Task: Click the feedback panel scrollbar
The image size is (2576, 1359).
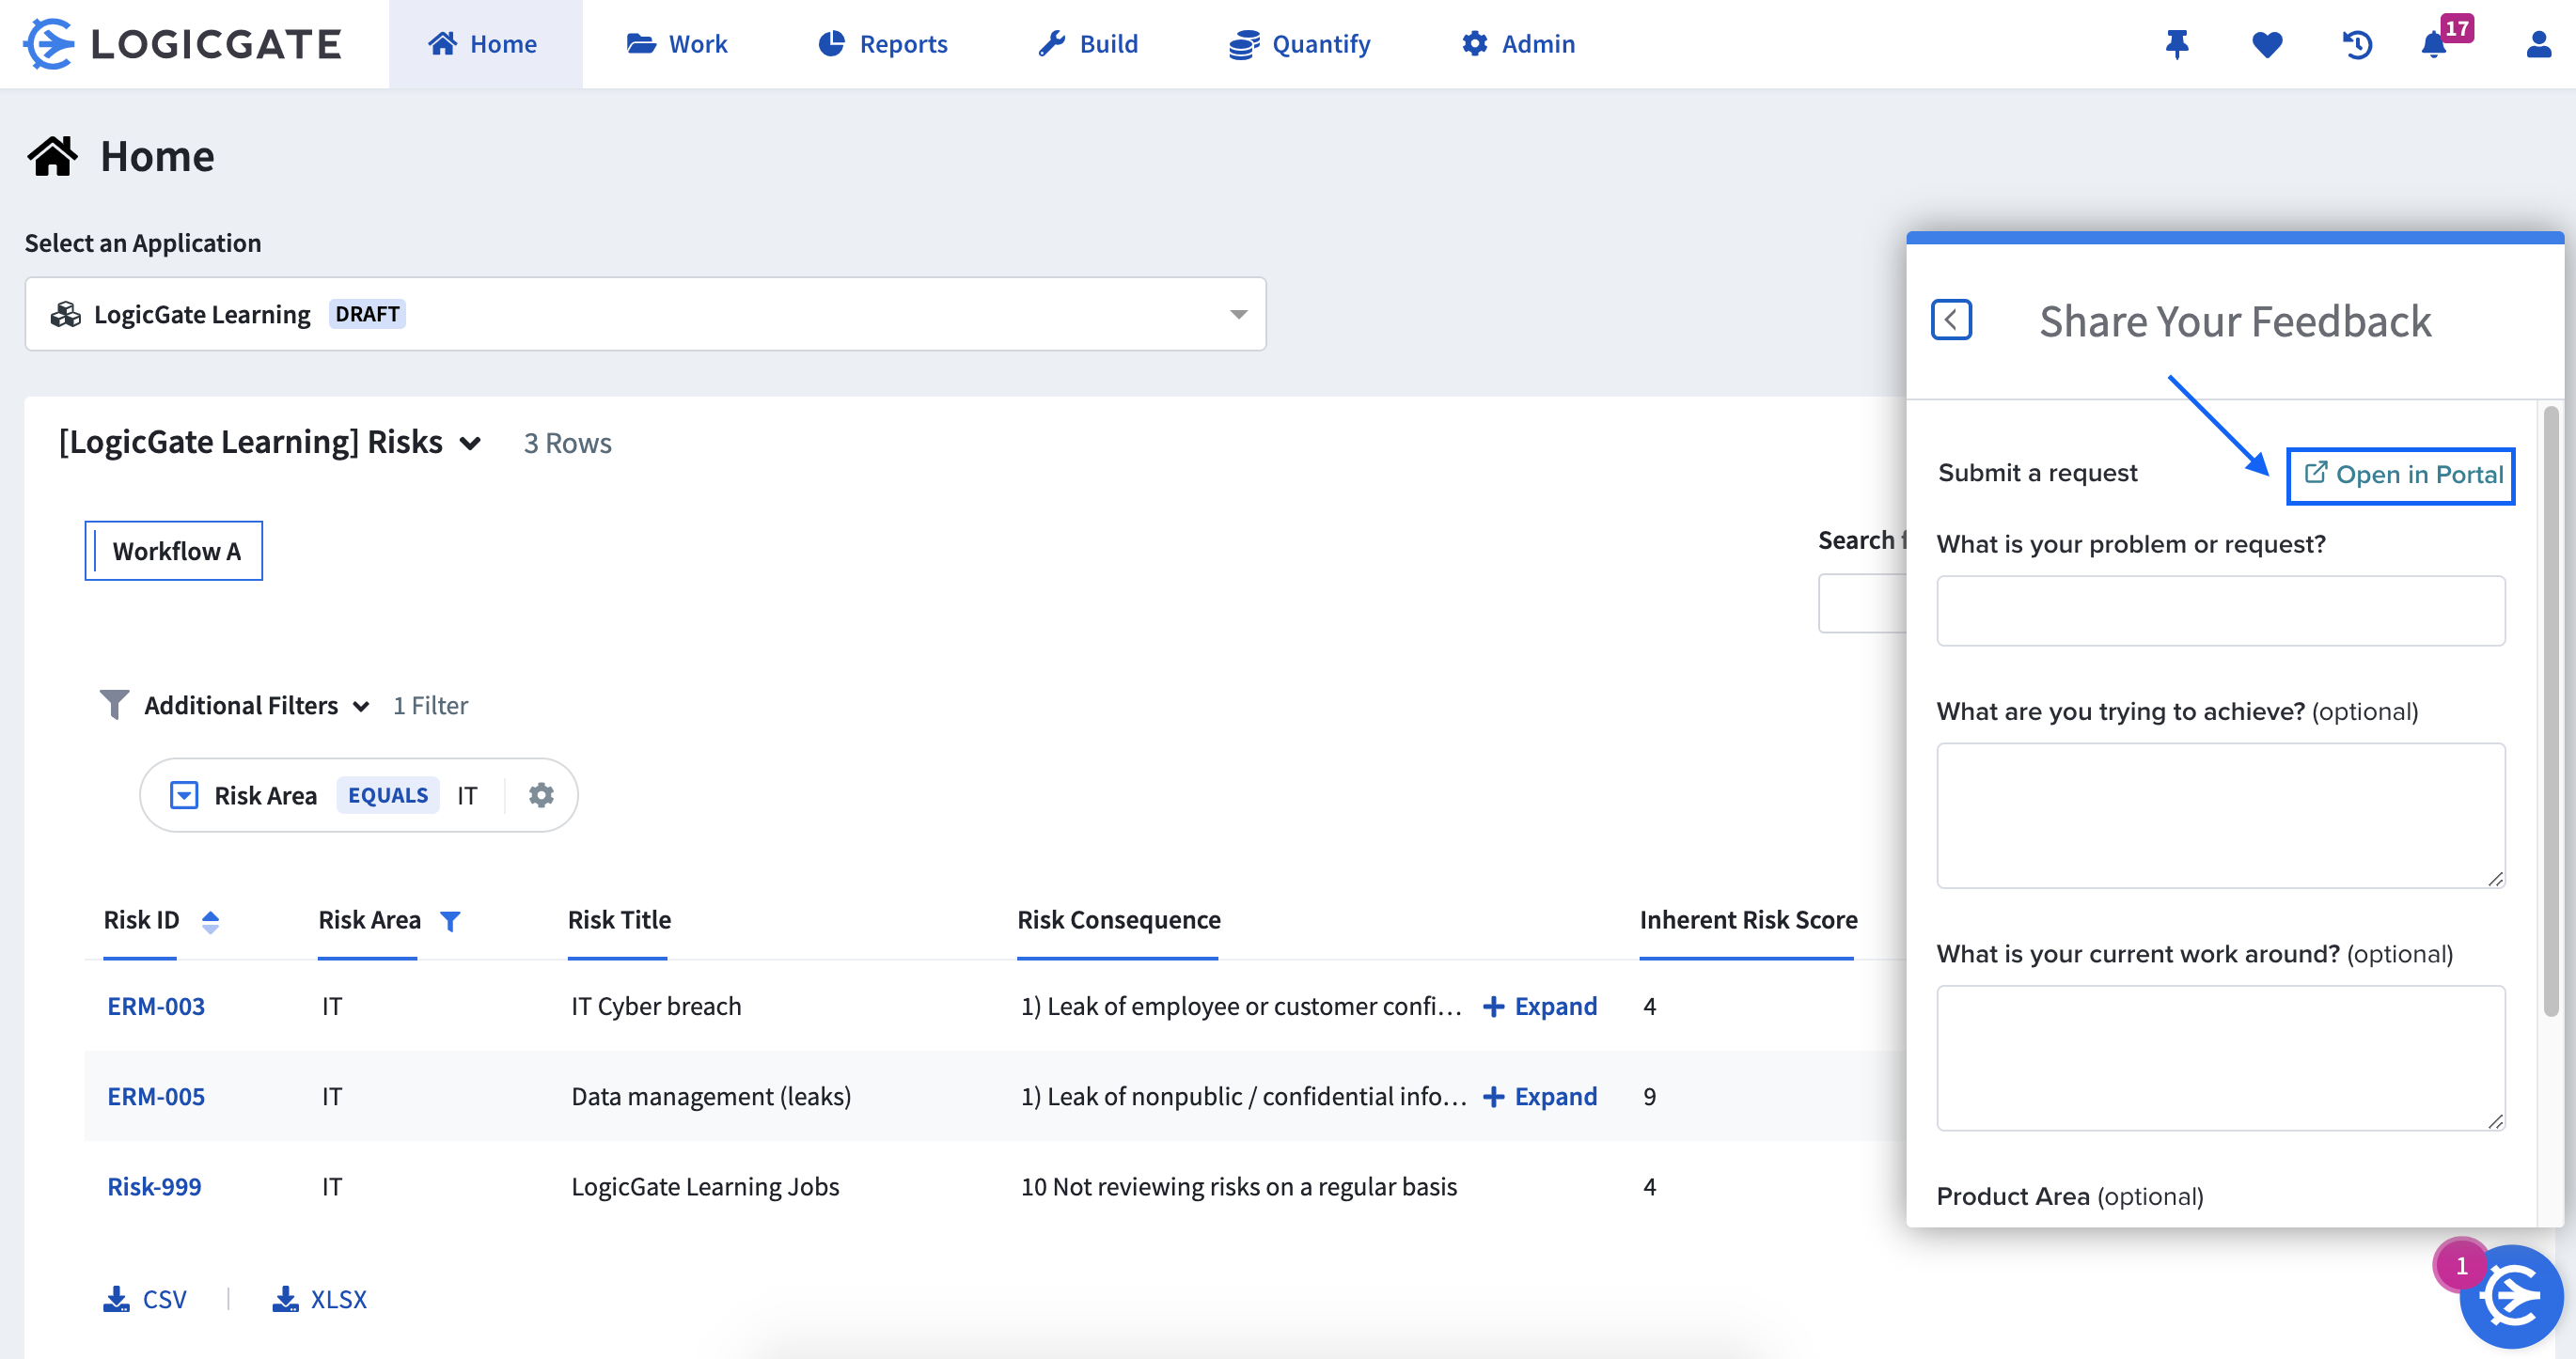Action: [x=2551, y=710]
